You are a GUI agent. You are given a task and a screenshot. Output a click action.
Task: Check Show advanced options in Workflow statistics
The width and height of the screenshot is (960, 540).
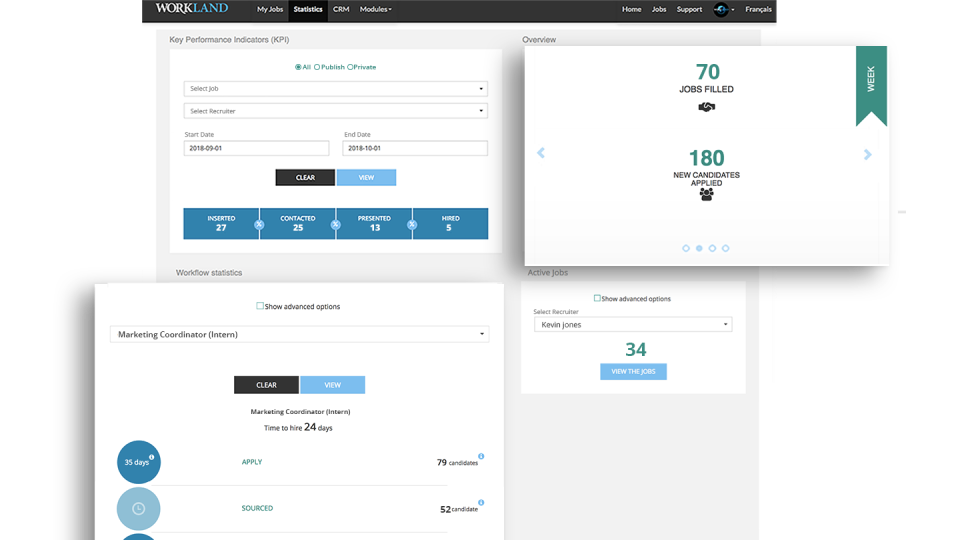coord(260,306)
